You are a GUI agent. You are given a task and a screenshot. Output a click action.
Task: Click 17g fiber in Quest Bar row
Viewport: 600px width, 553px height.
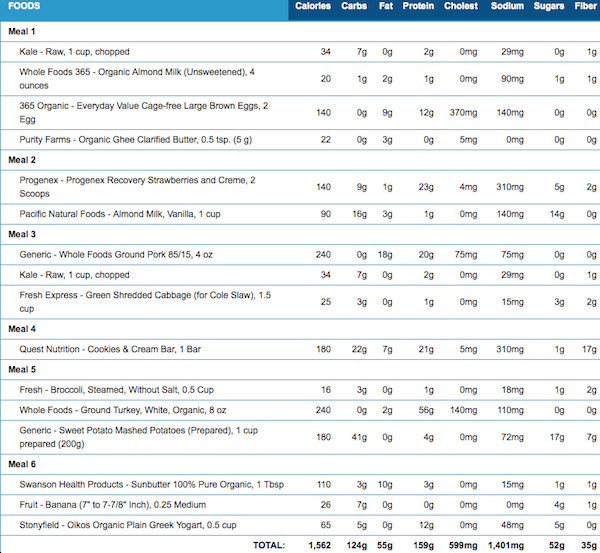(x=589, y=349)
